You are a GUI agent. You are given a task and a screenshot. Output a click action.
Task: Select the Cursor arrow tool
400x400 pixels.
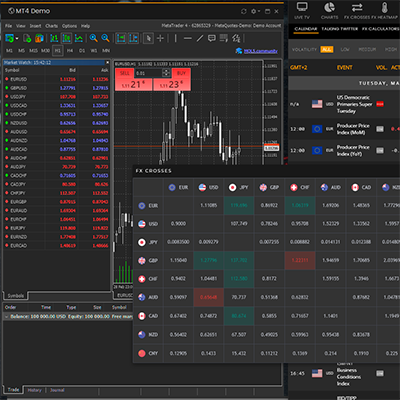(x=148, y=38)
